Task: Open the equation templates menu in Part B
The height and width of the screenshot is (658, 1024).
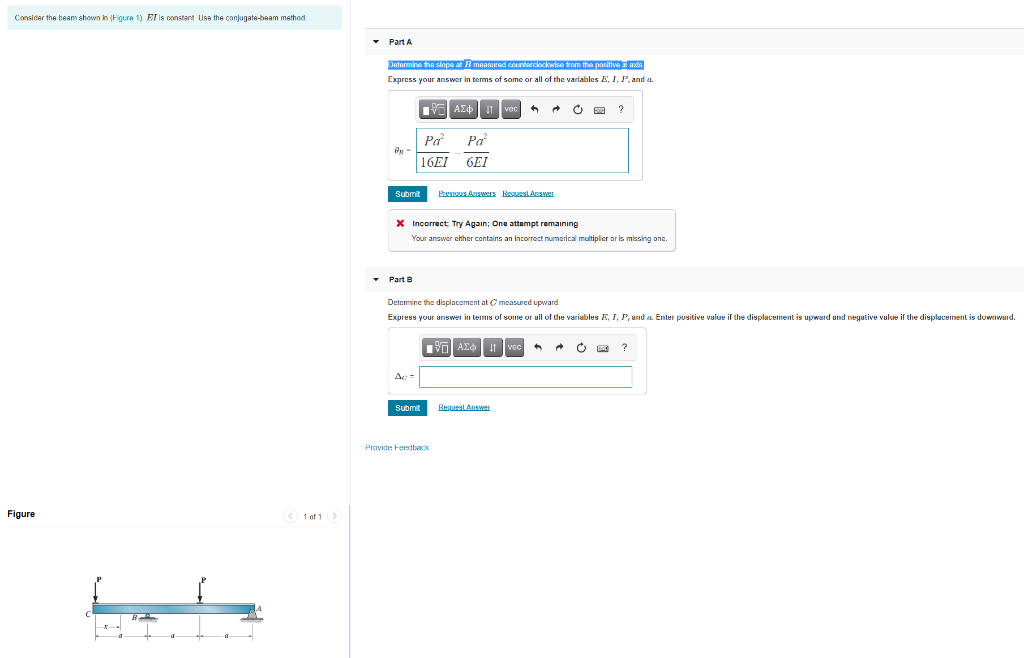Action: click(436, 347)
